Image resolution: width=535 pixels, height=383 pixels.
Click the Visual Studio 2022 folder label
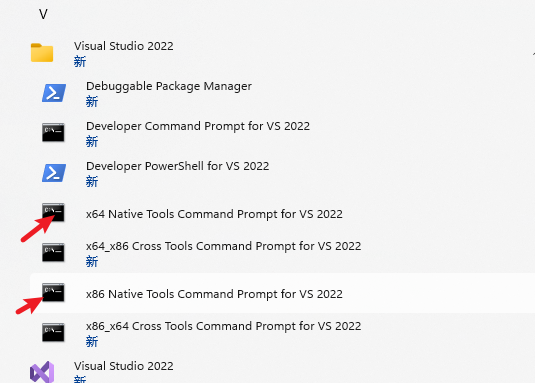(x=124, y=46)
